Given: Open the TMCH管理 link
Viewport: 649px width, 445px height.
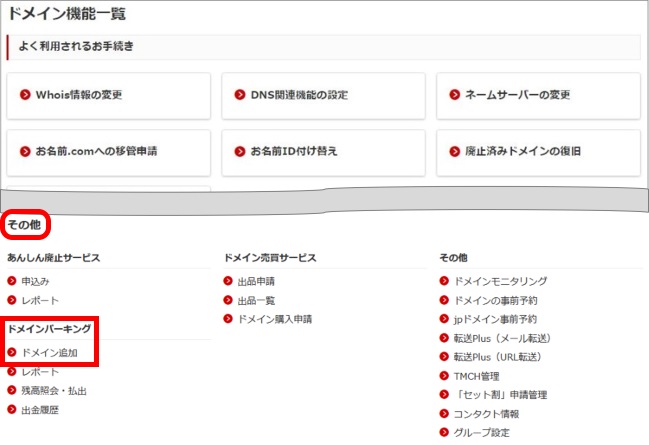Looking at the screenshot, I should (476, 376).
